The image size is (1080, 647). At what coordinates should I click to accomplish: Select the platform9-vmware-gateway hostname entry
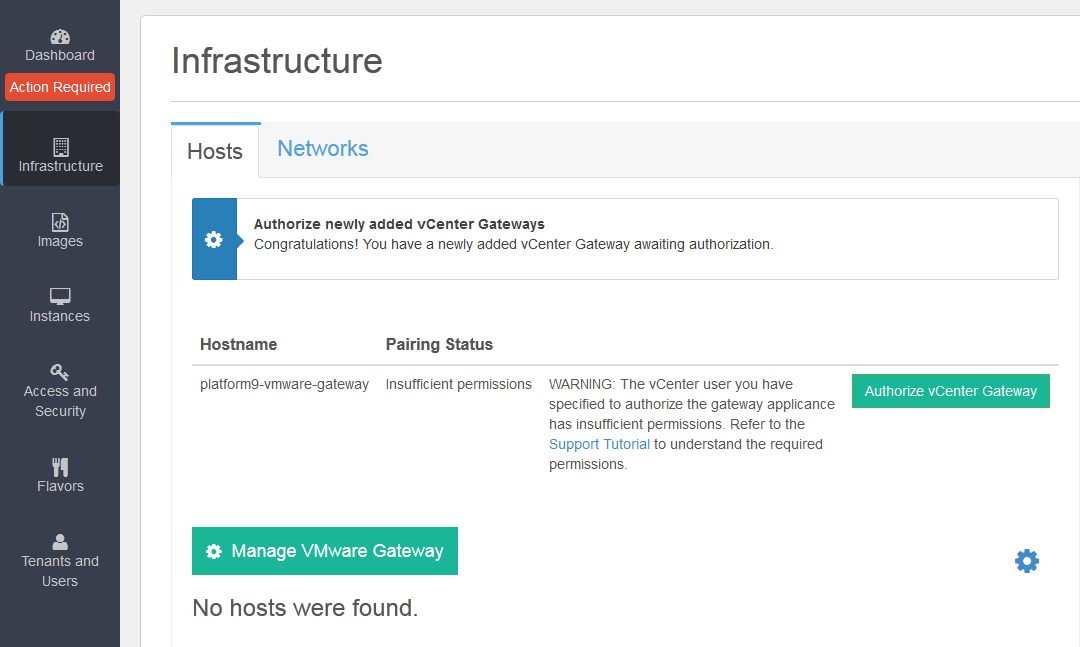284,384
